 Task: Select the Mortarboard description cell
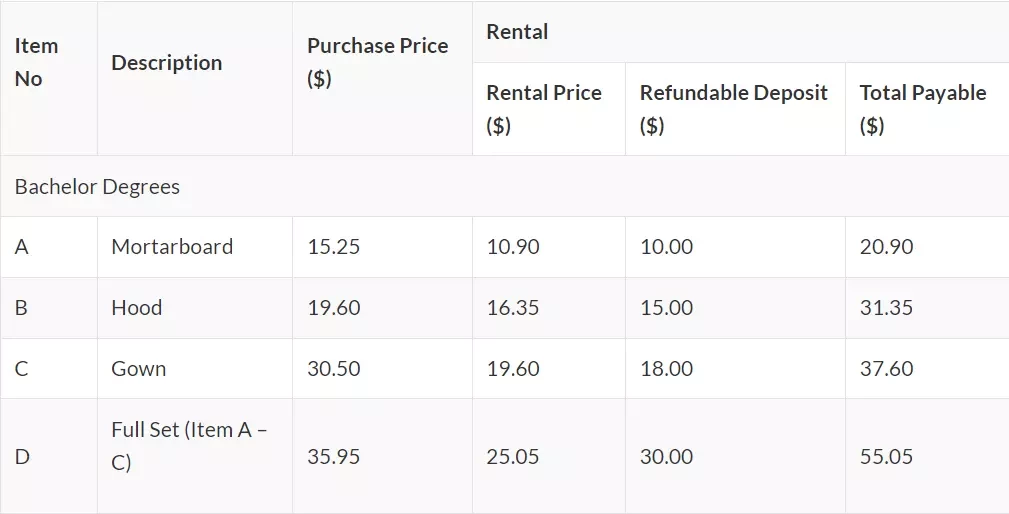pos(195,247)
